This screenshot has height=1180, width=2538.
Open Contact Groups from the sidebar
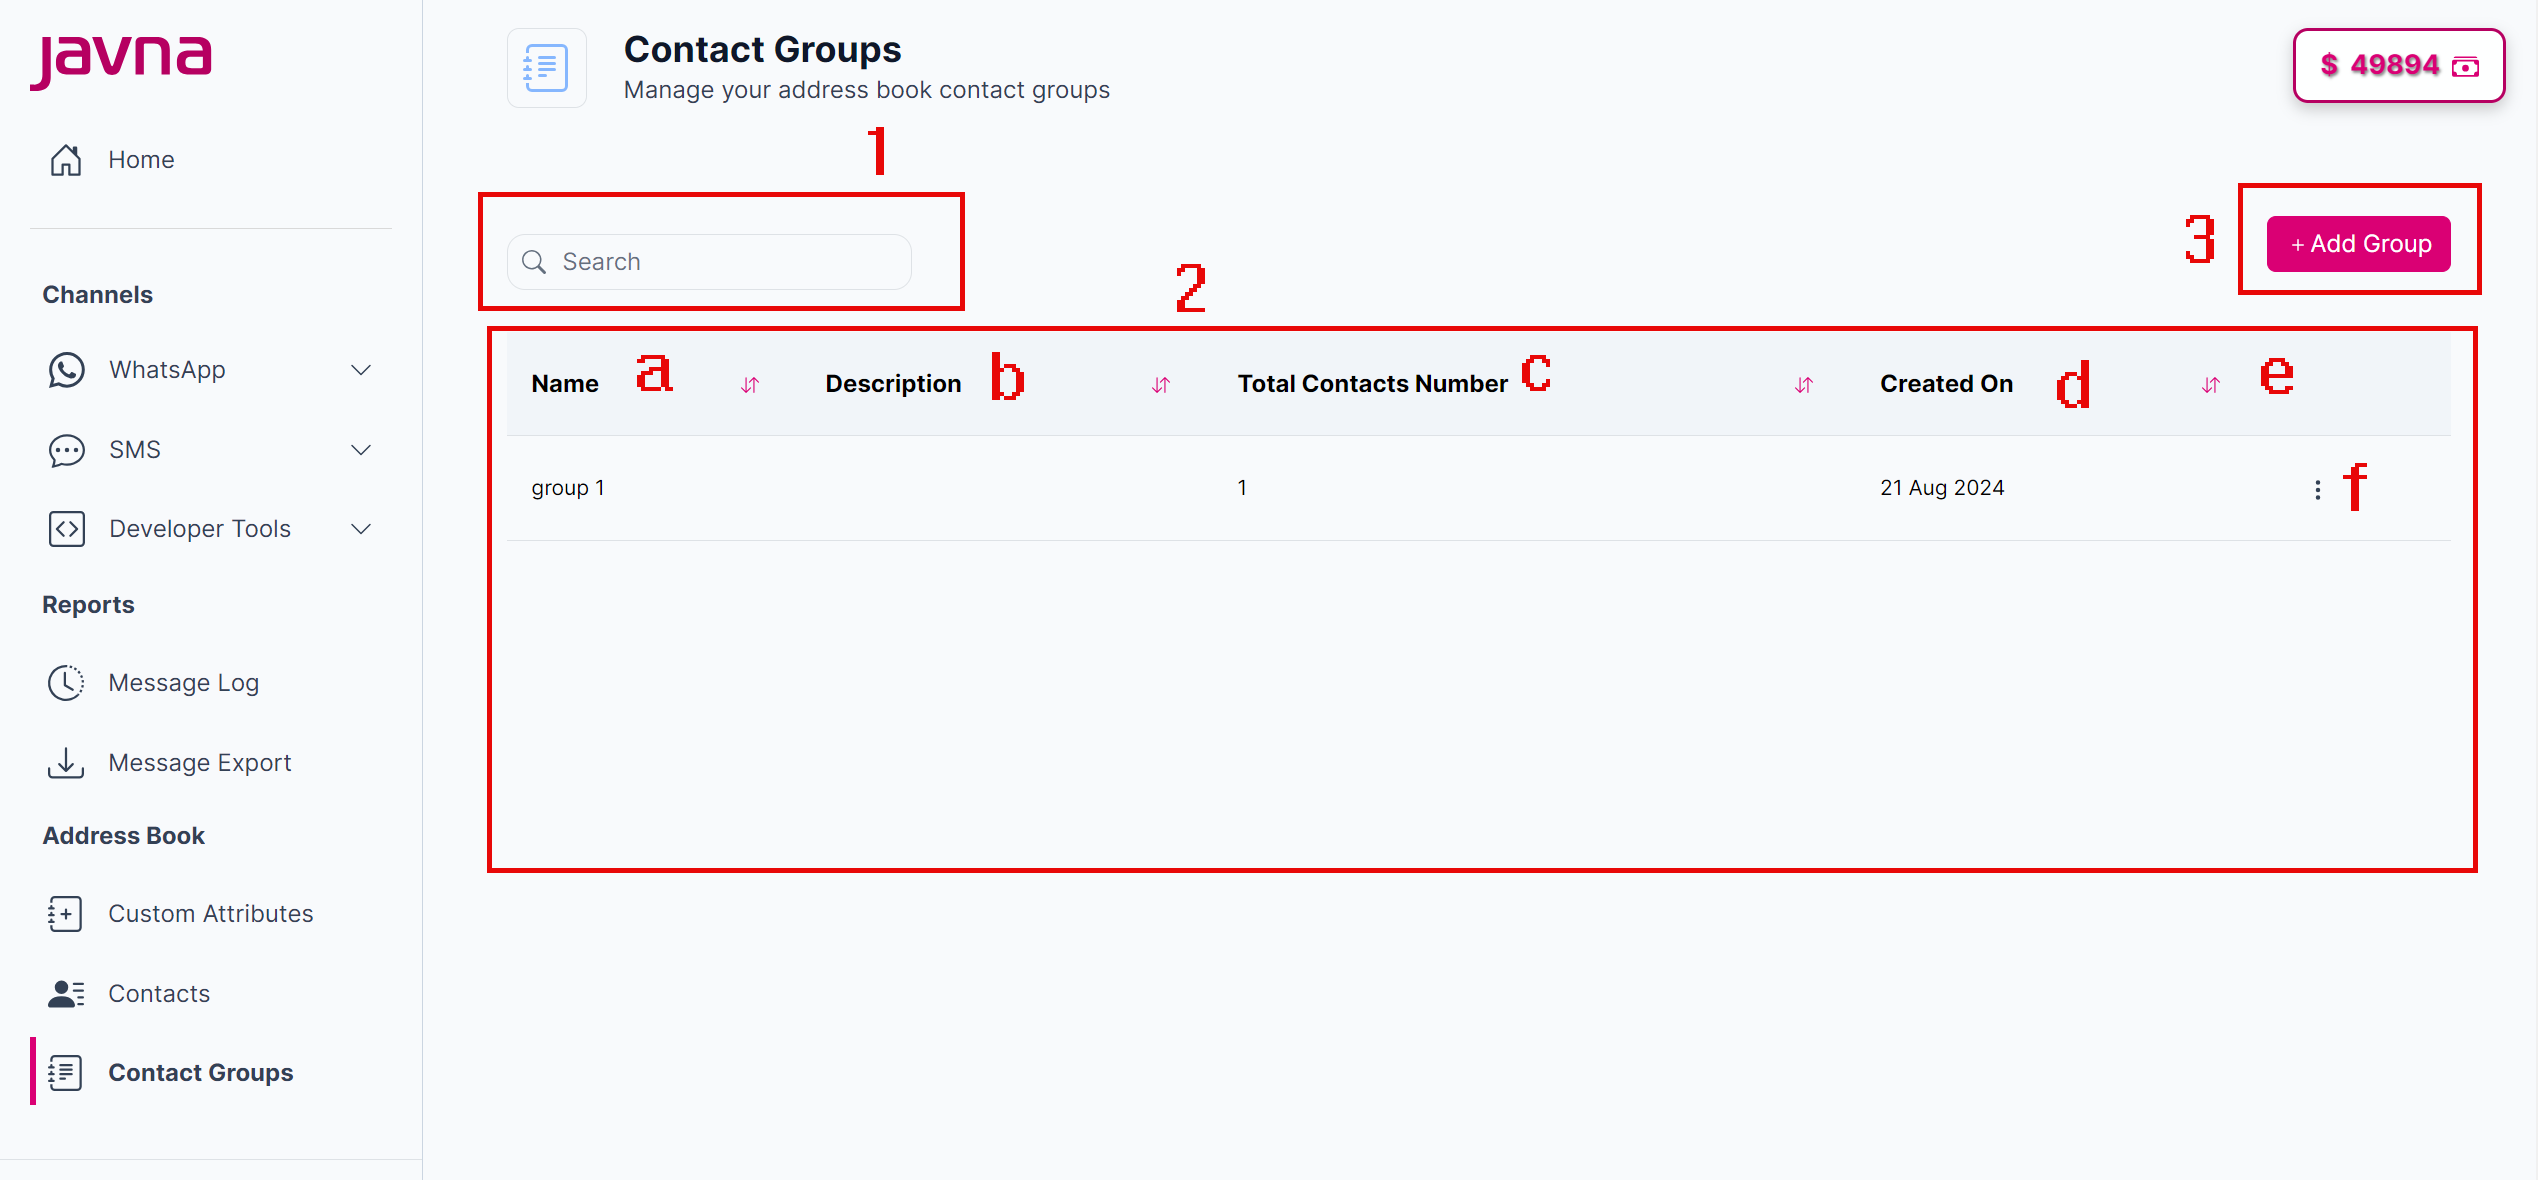200,1072
